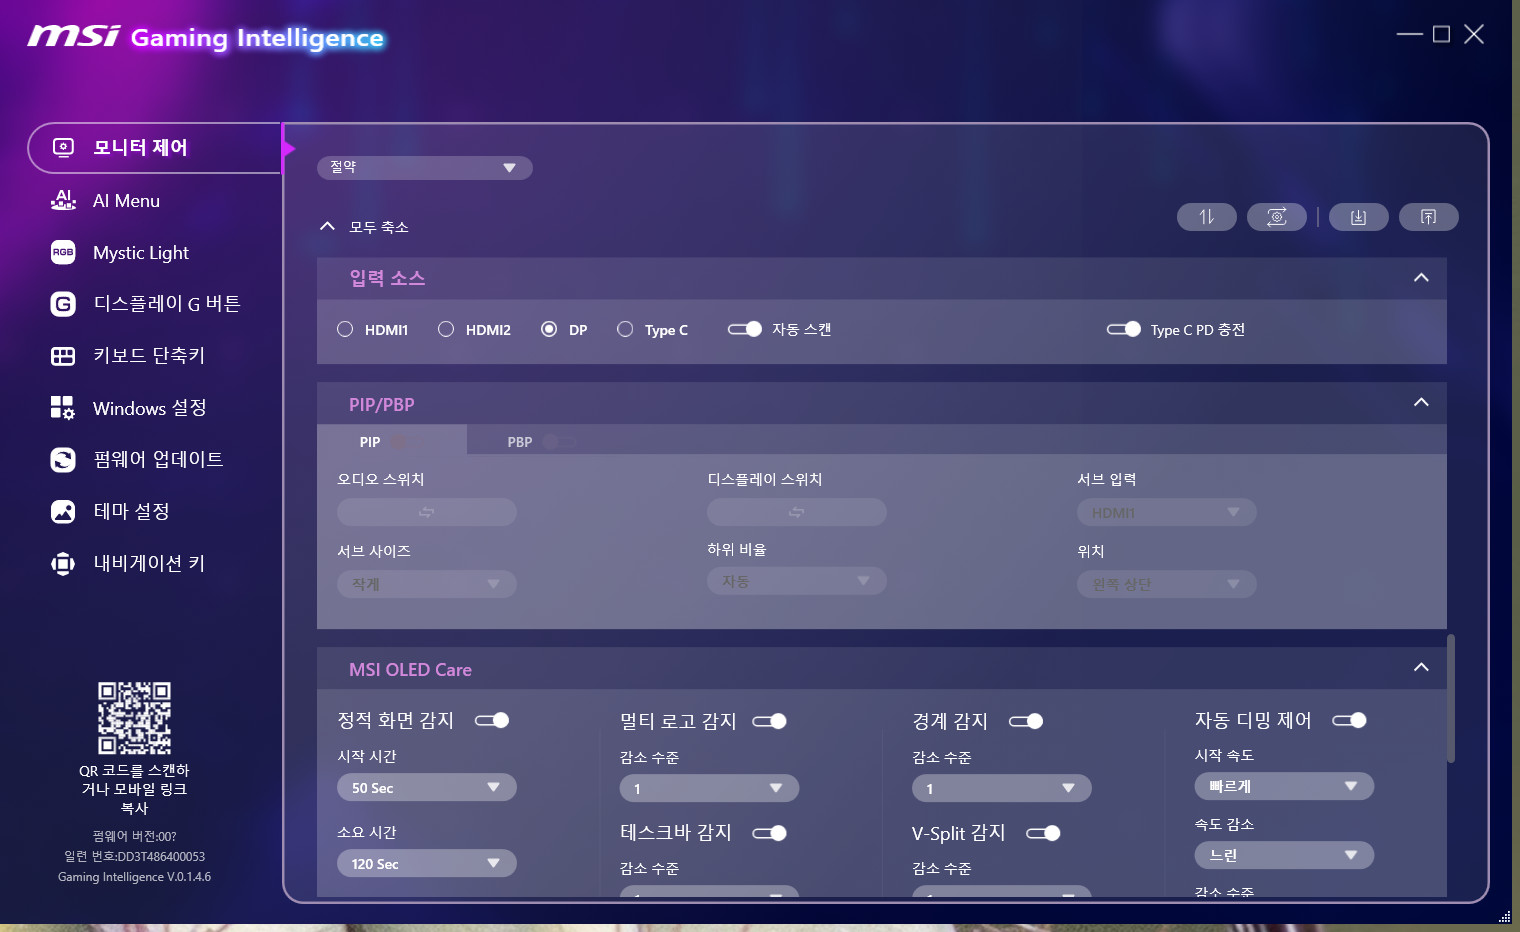The image size is (1520, 932).
Task: Open the 절약 mode dropdown
Action: [x=425, y=167]
